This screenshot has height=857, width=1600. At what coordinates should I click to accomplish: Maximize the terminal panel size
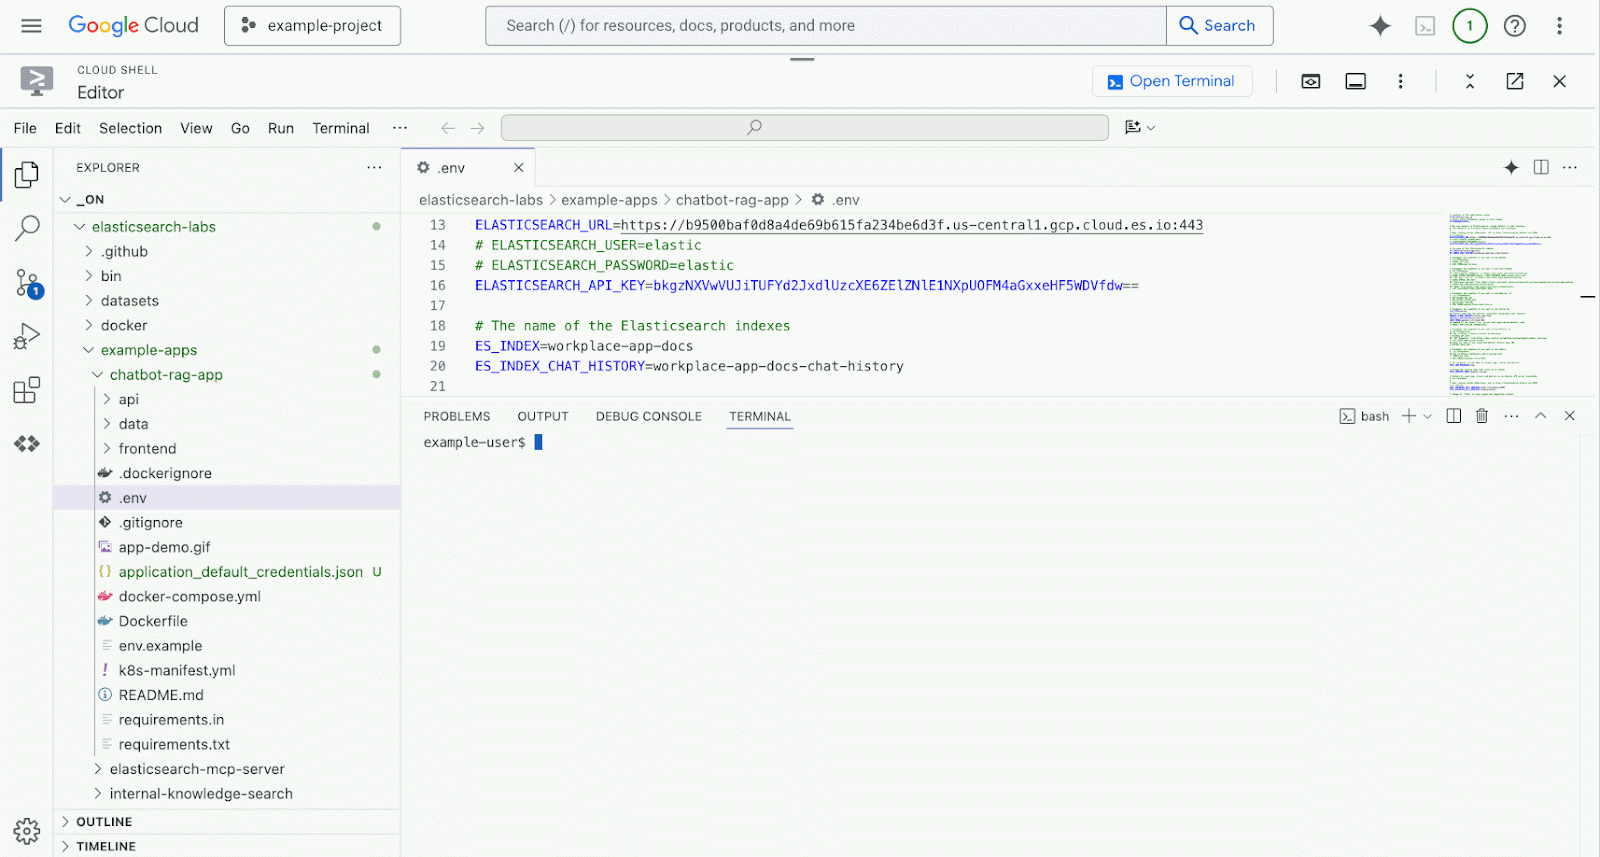click(1541, 416)
